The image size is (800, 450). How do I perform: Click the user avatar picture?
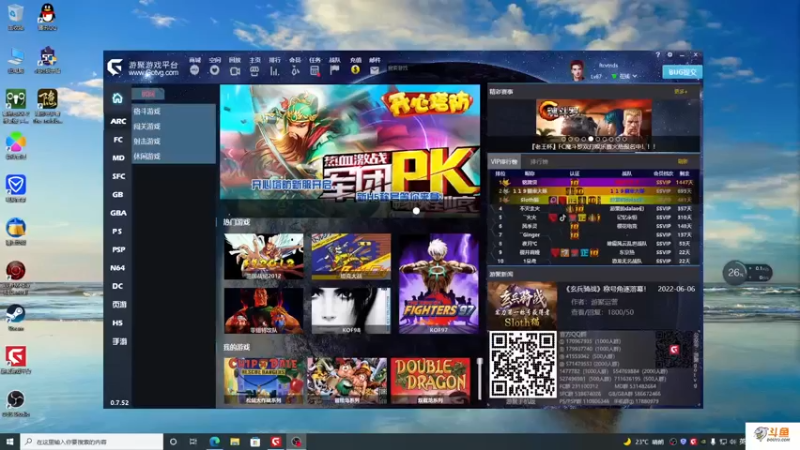click(577, 70)
